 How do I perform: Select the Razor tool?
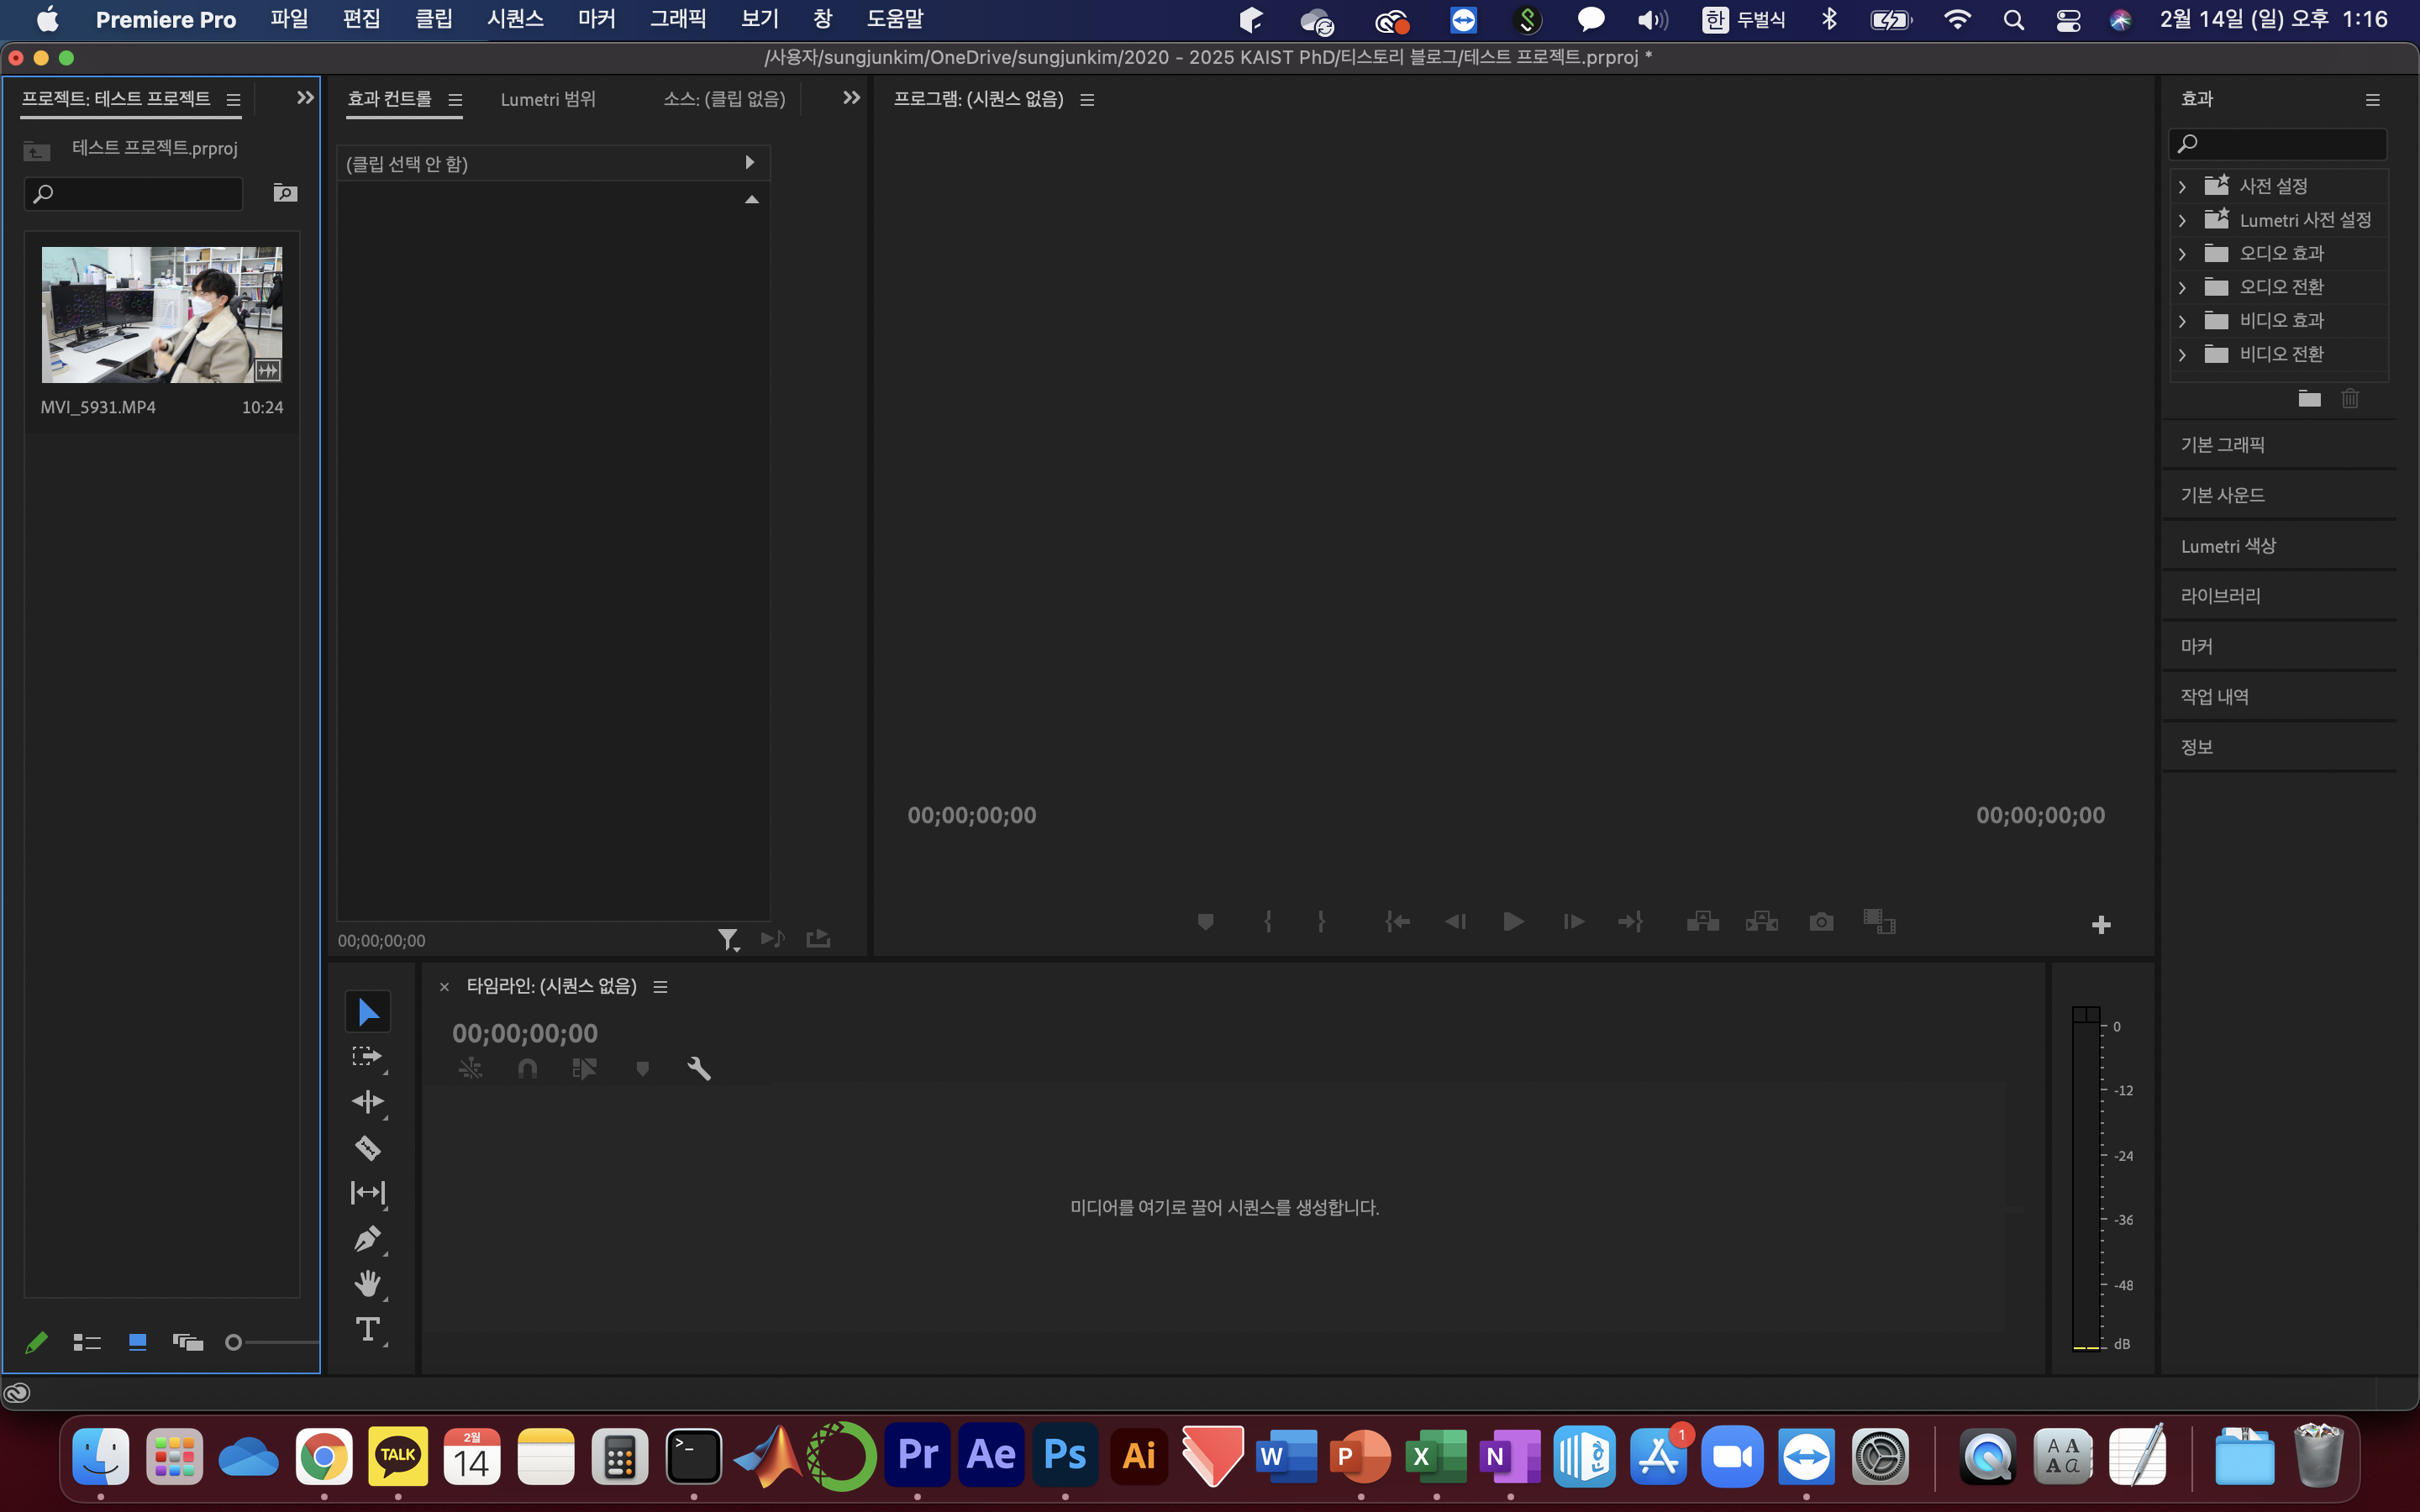pyautogui.click(x=367, y=1147)
